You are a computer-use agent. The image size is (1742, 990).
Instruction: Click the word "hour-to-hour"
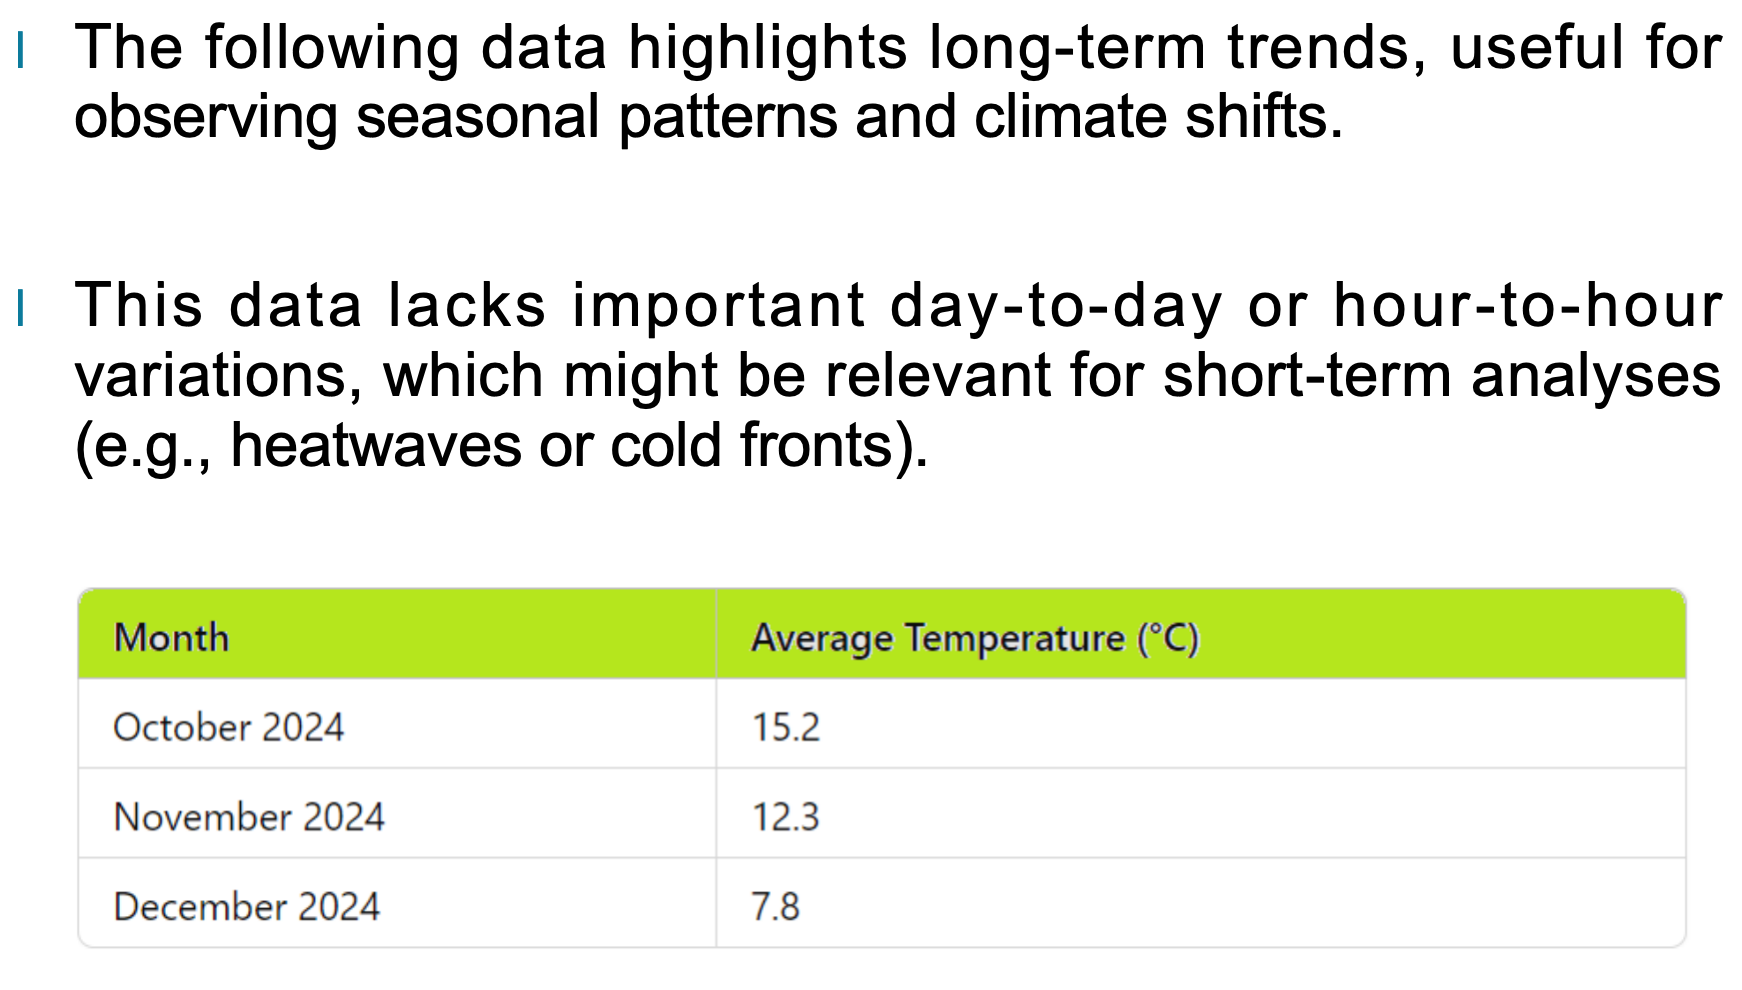point(1527,305)
